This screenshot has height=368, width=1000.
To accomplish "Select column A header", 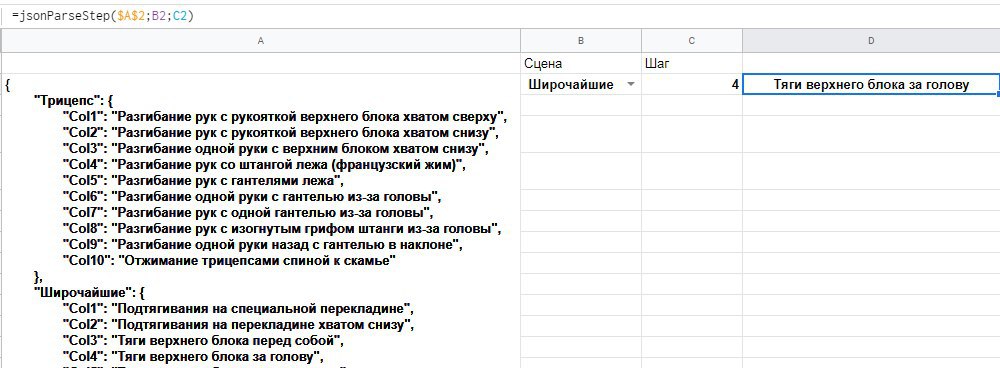I will click(260, 41).
